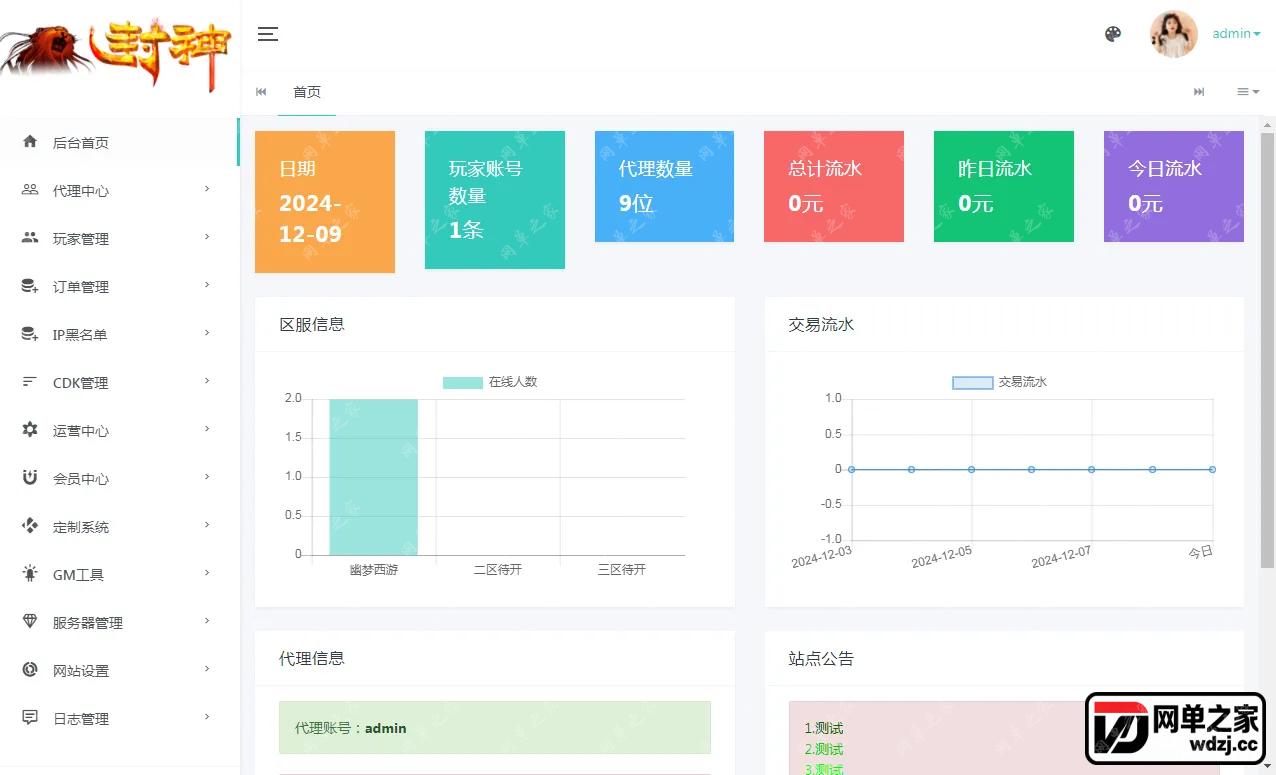
Task: Click the 总计流水 red stat card
Action: click(x=834, y=186)
